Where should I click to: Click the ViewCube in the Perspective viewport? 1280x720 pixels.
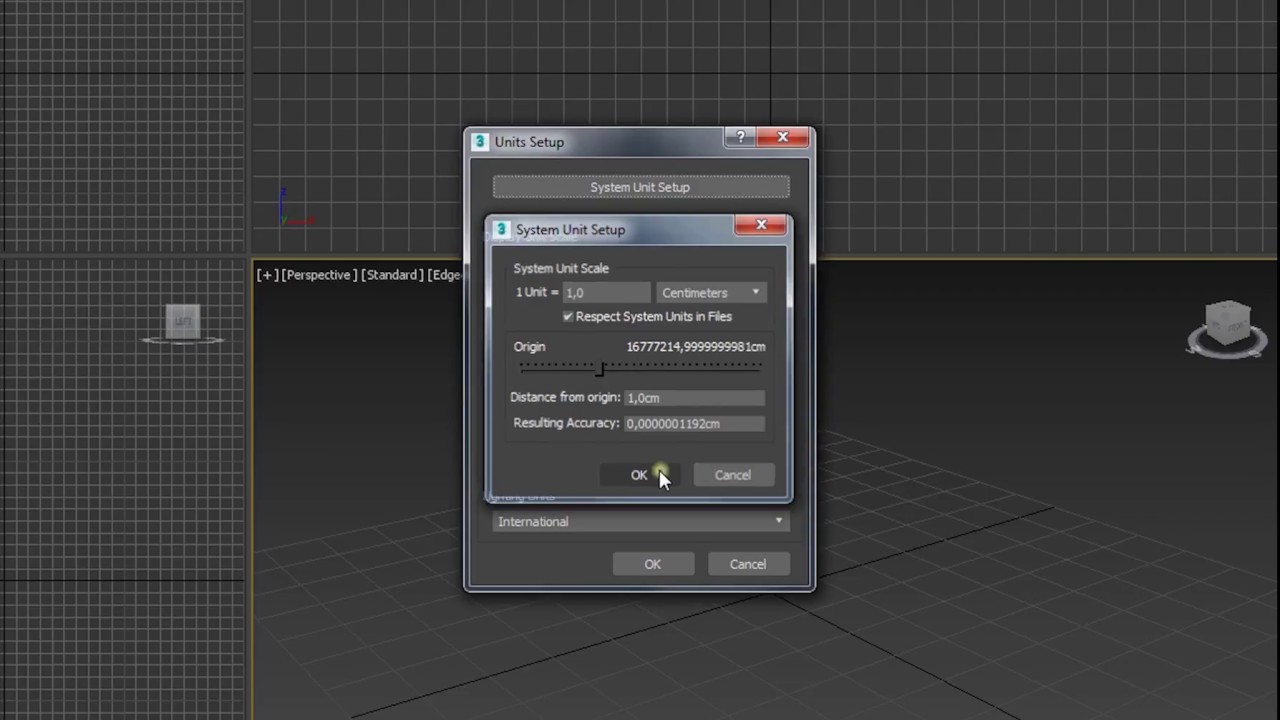1227,329
